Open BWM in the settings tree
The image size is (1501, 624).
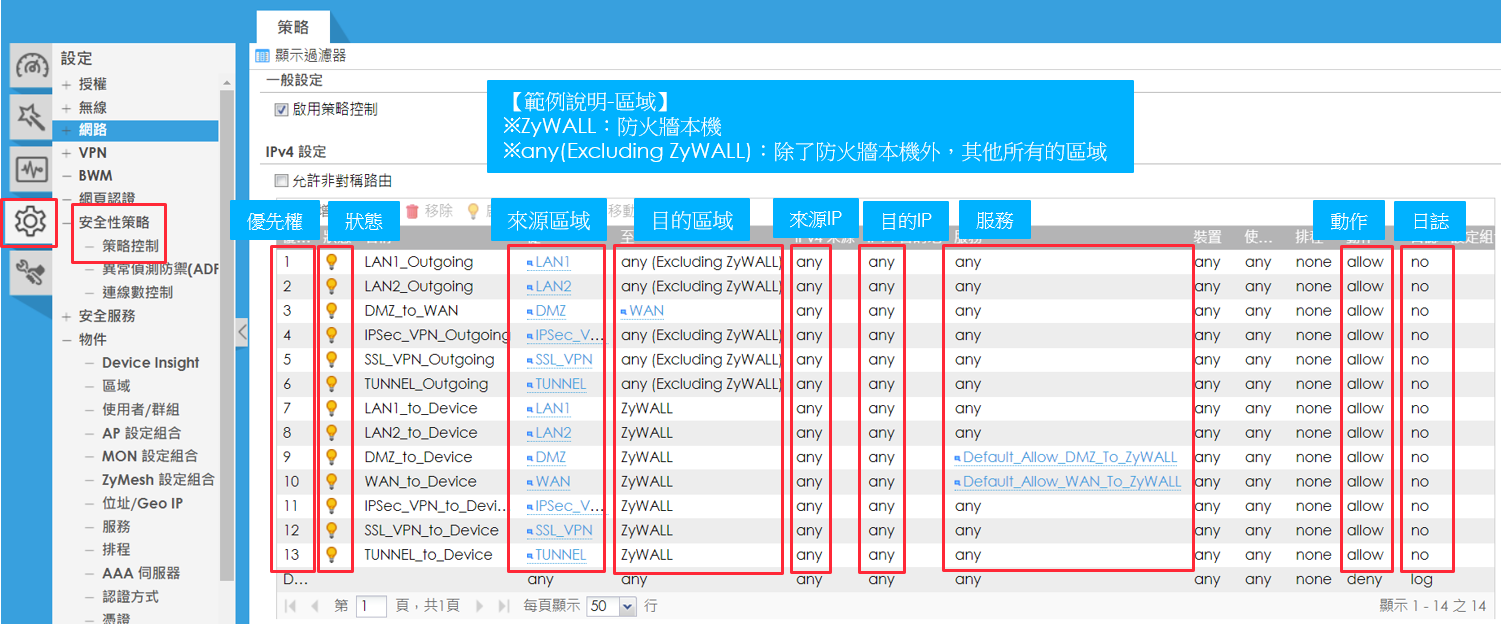coord(96,176)
